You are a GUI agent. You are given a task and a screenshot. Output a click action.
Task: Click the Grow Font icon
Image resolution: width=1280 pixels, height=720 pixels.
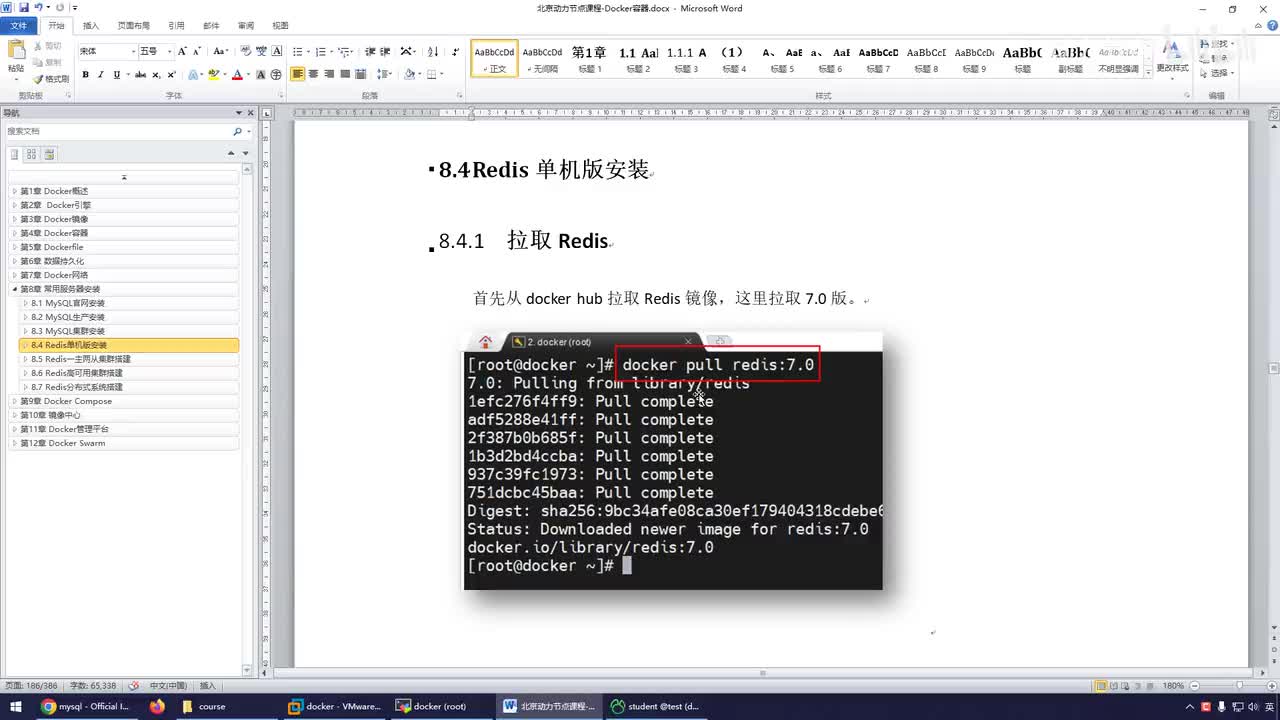[182, 51]
